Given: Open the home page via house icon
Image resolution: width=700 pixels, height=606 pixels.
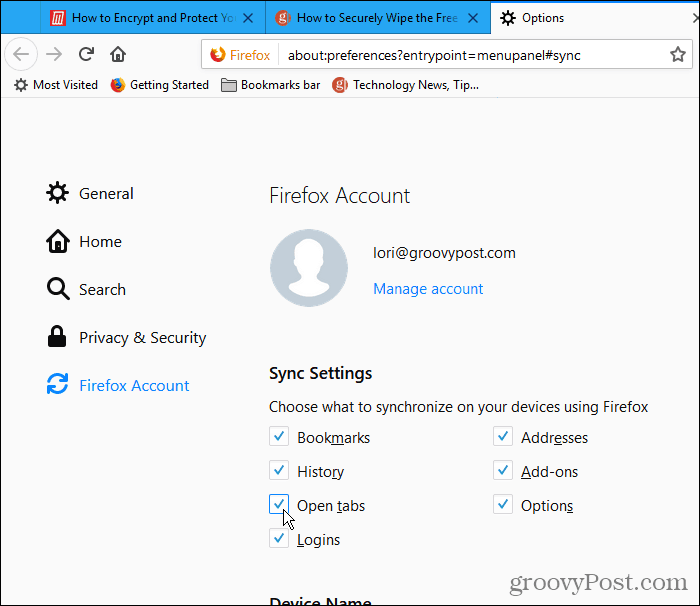Looking at the screenshot, I should 118,54.
